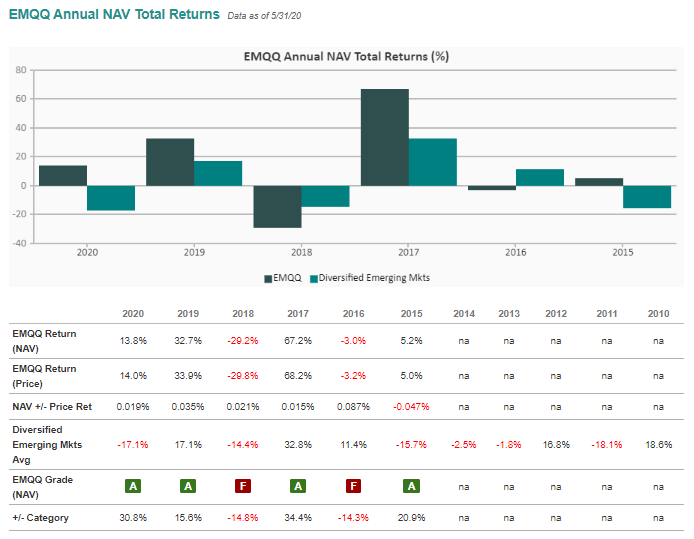Click the -29.8% price return cell

point(243,376)
